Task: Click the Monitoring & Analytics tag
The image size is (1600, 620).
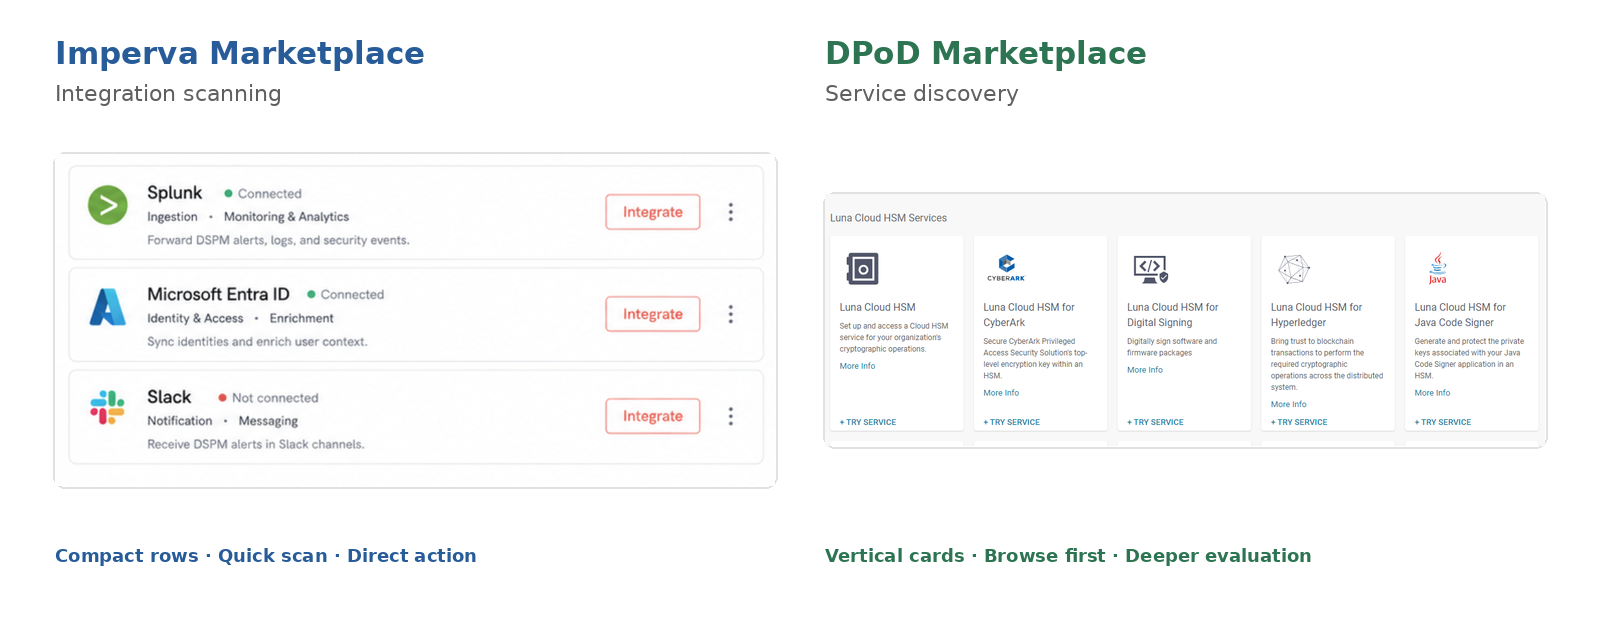Action: 286,217
